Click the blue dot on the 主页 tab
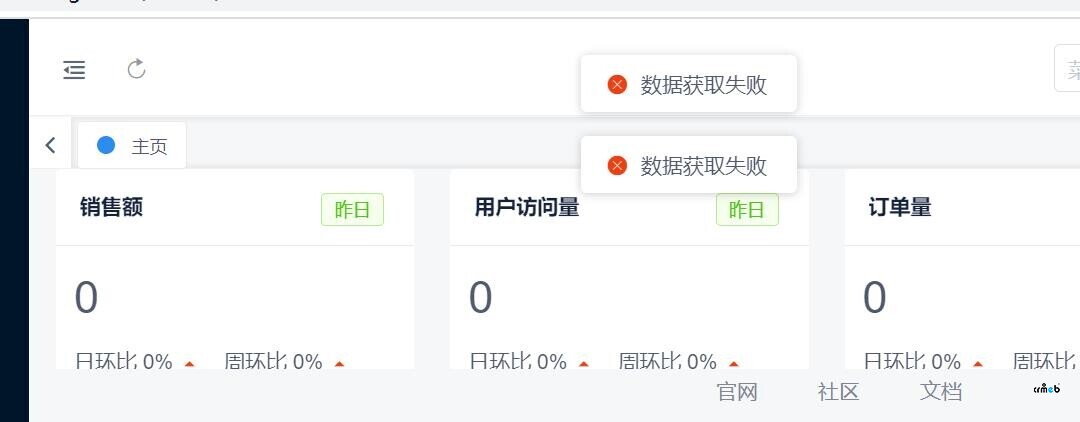Screen dimensions: 1080x422 [106, 145]
